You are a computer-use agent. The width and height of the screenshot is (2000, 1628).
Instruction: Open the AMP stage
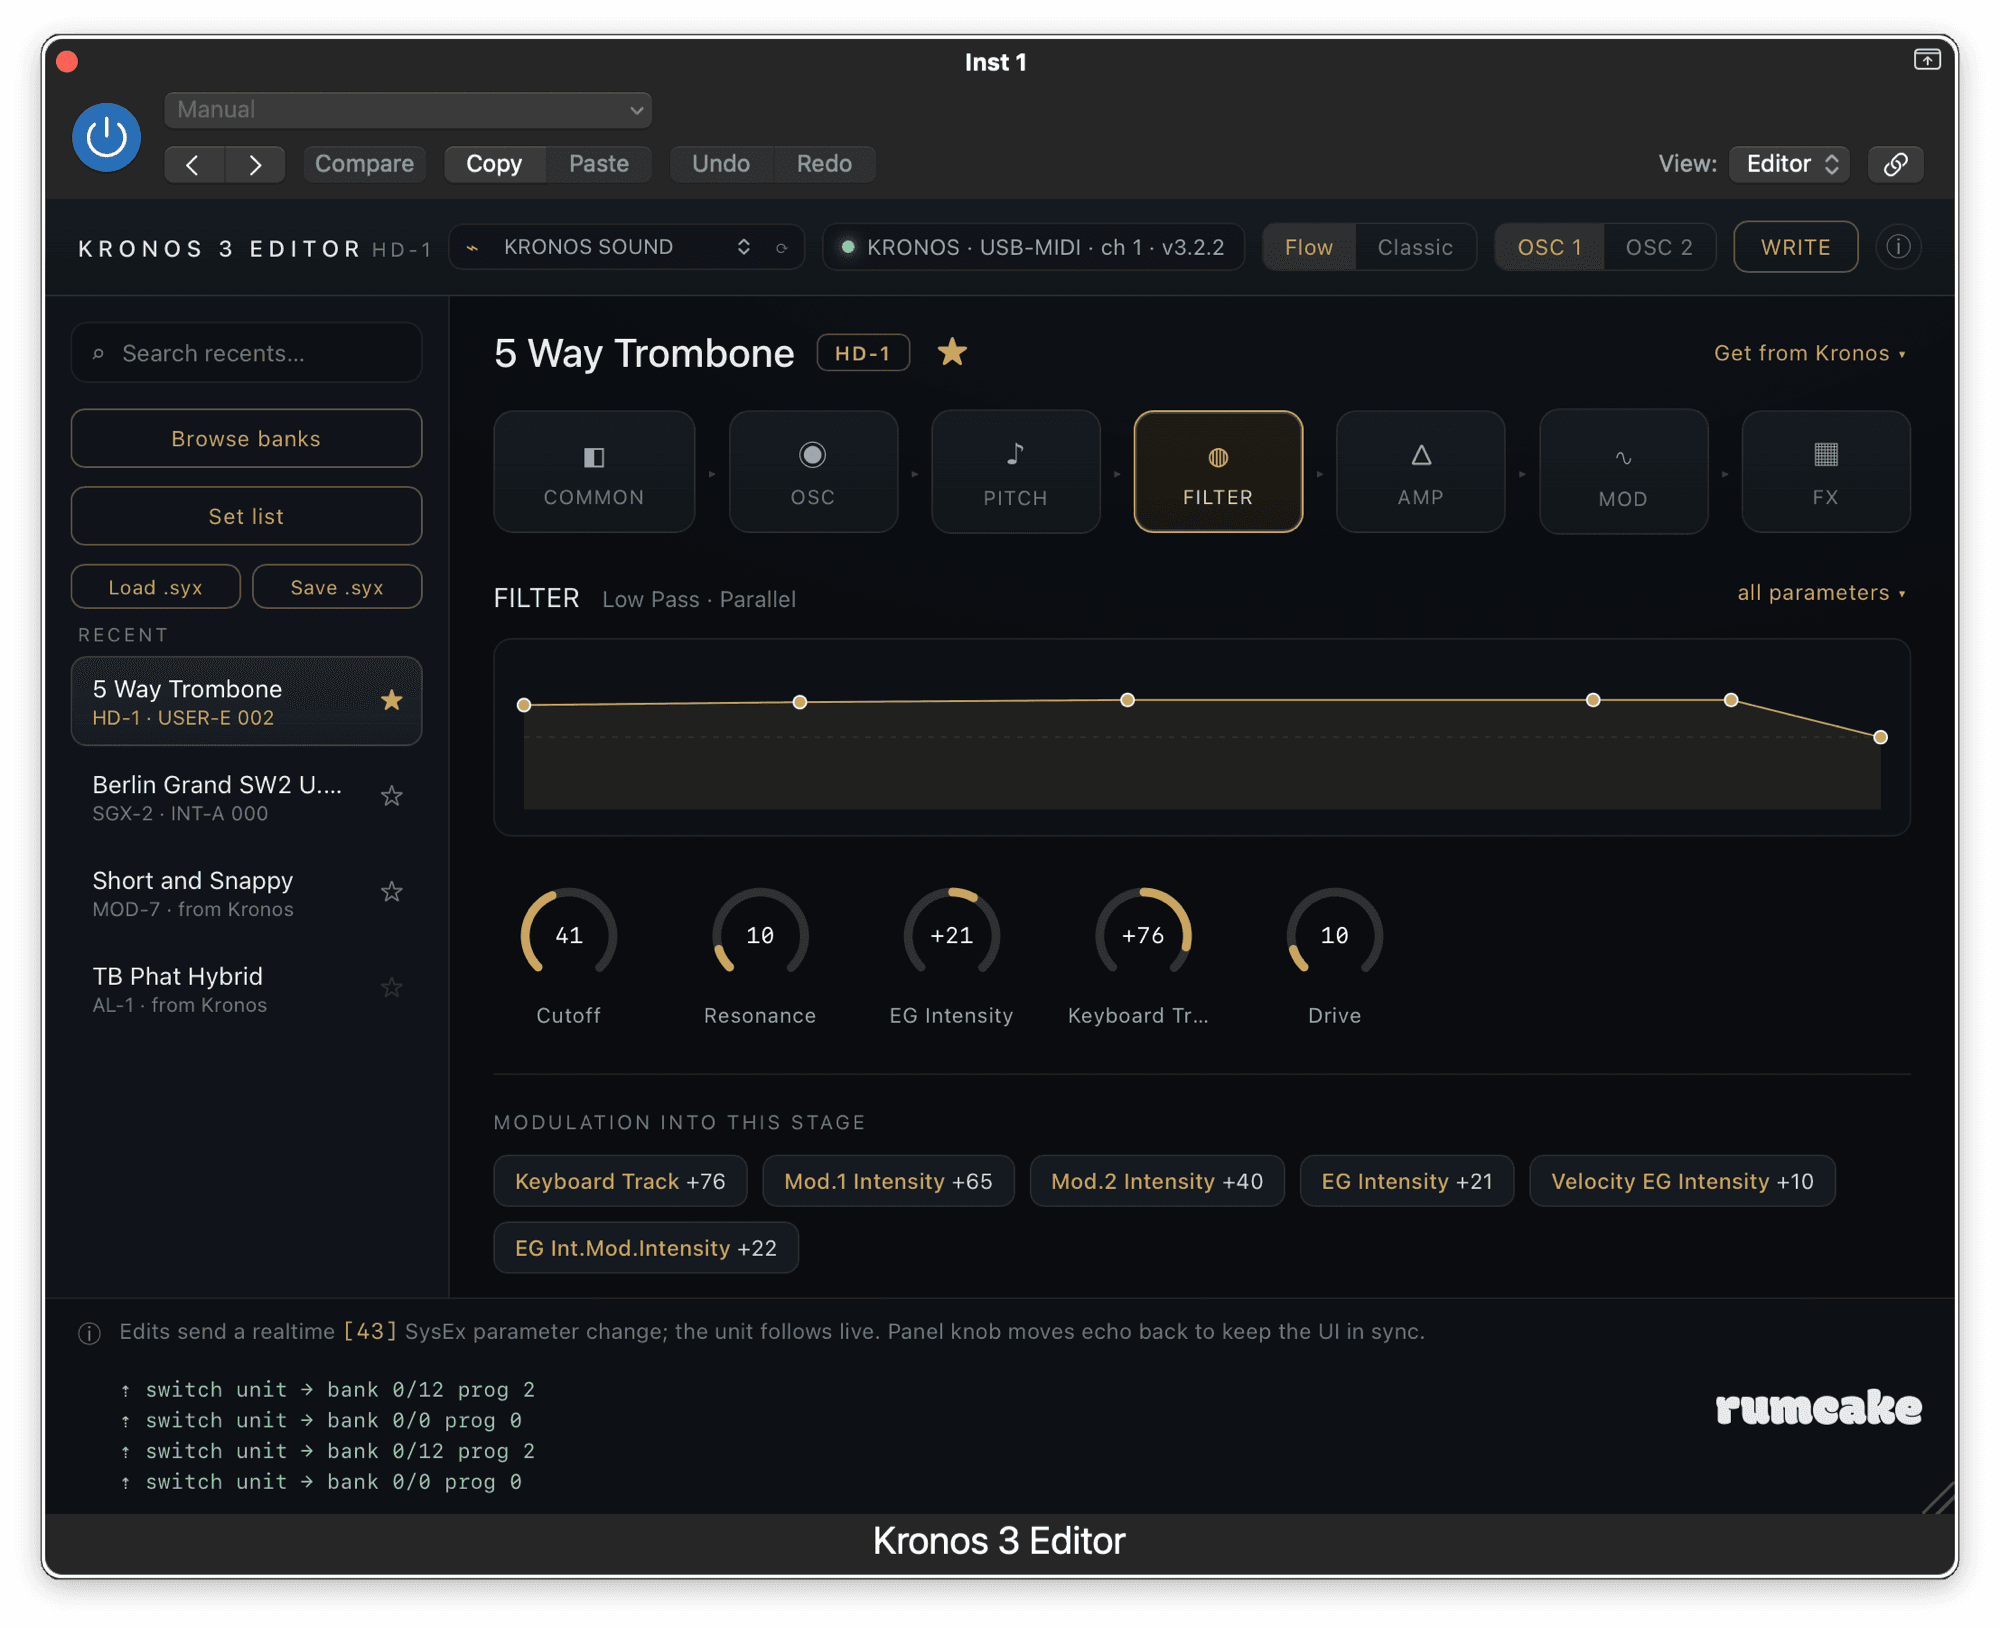[1420, 471]
